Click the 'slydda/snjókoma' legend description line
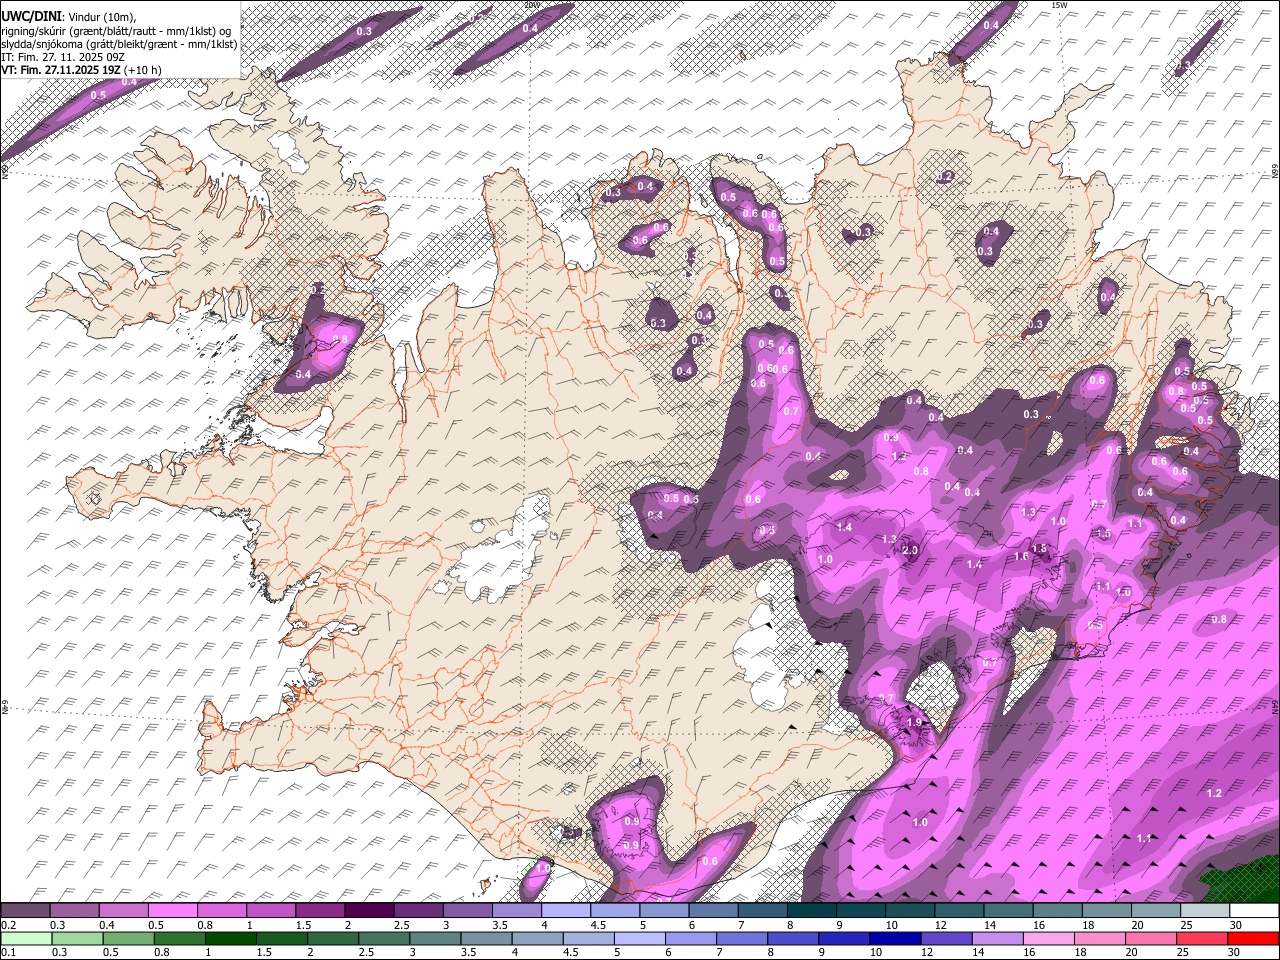The image size is (1280, 960). pyautogui.click(x=119, y=44)
